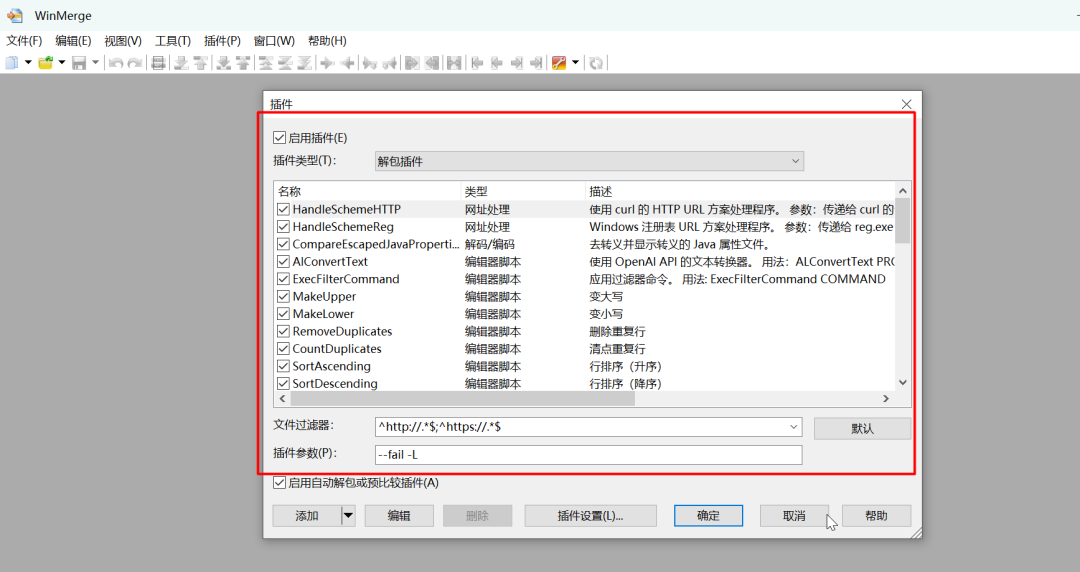Click the 帮助 button in dialog
Viewport: 1080px width, 572px height.
[x=876, y=515]
